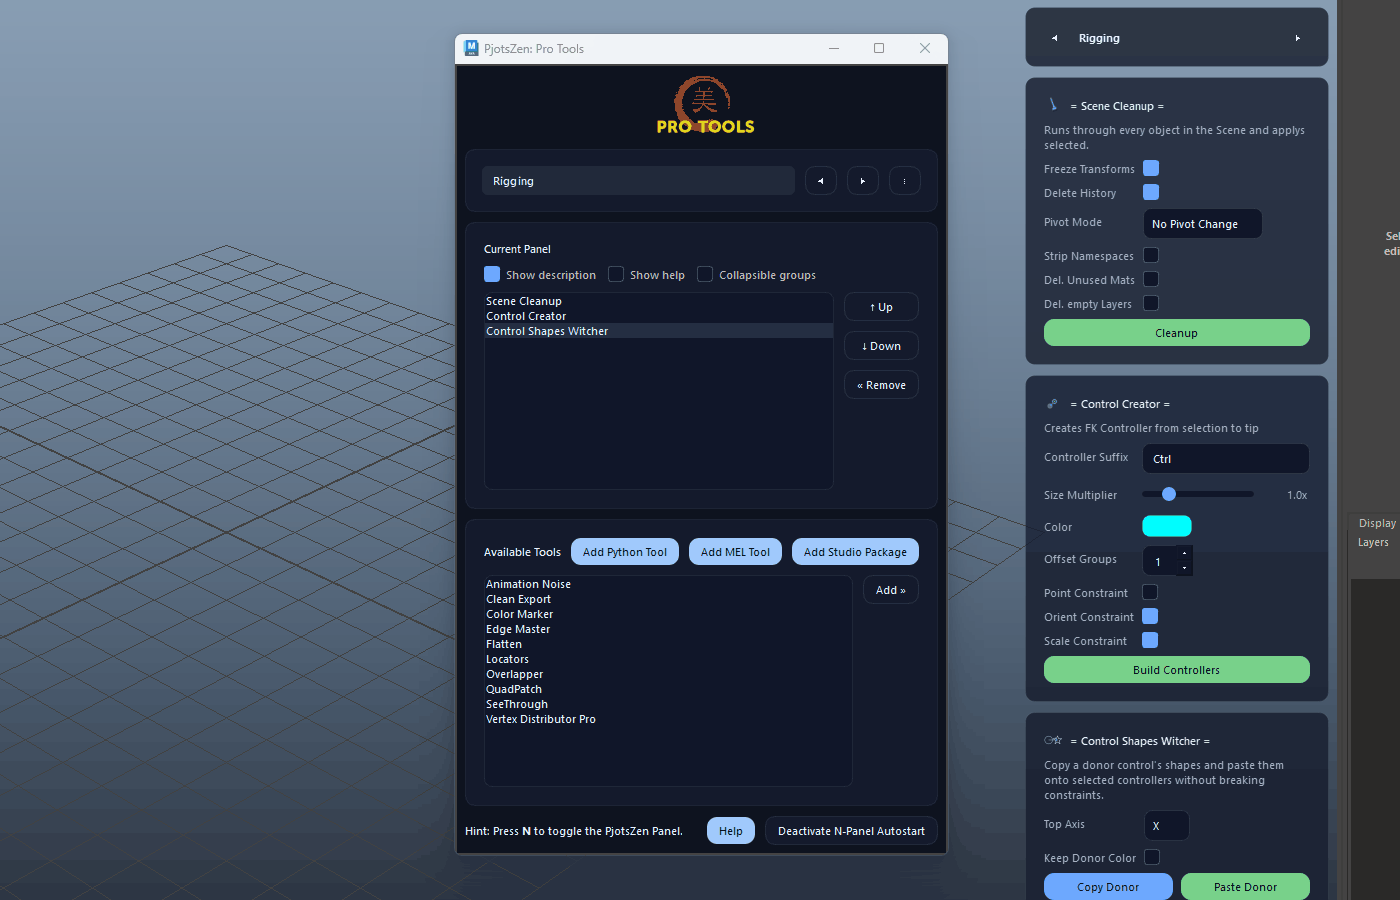
Task: Toggle the Show description checkbox
Action: [492, 274]
